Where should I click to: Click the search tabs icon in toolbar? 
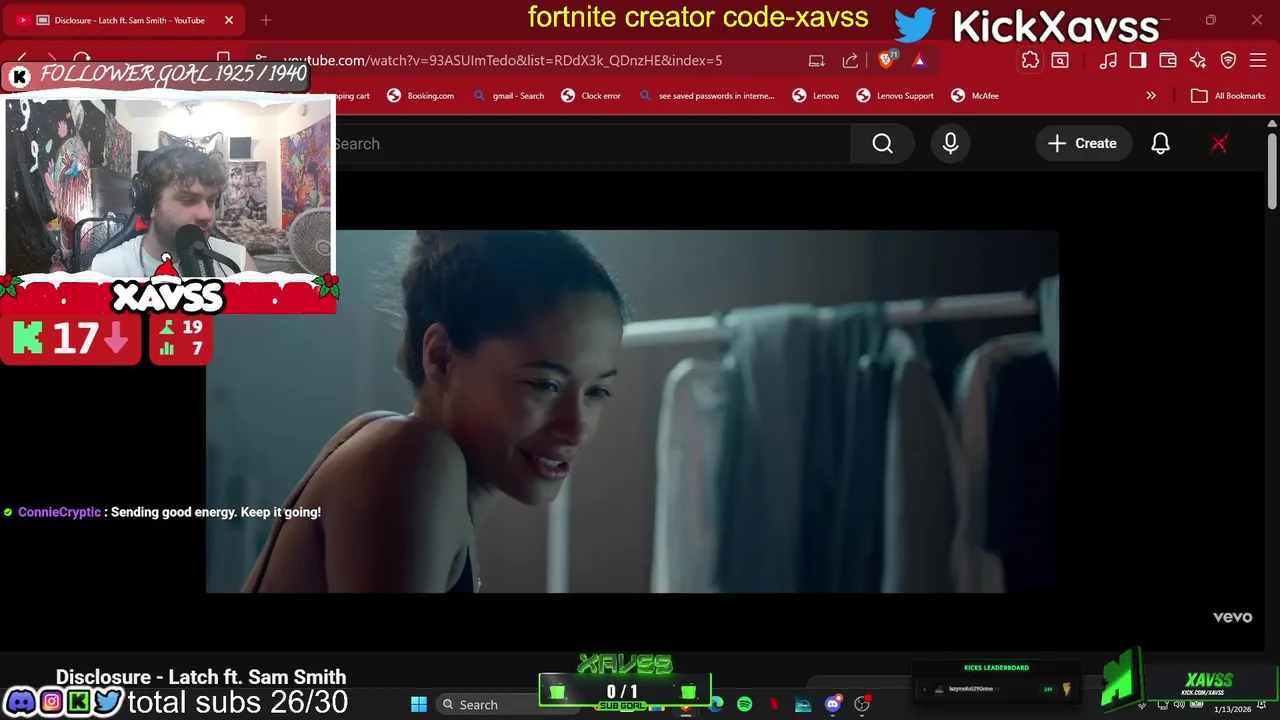[1060, 60]
